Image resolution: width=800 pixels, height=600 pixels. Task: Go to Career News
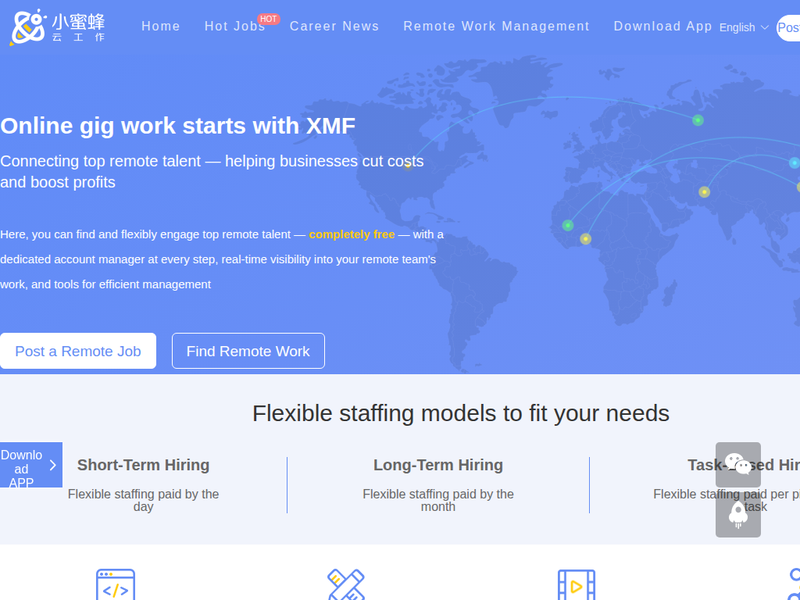click(x=334, y=27)
